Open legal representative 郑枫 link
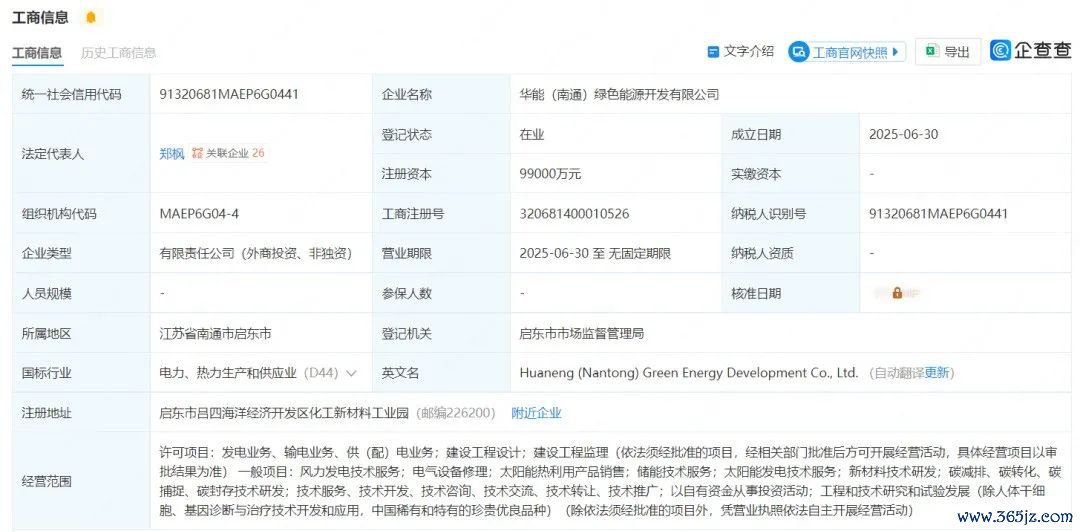This screenshot has height=532, width=1080. pos(172,154)
